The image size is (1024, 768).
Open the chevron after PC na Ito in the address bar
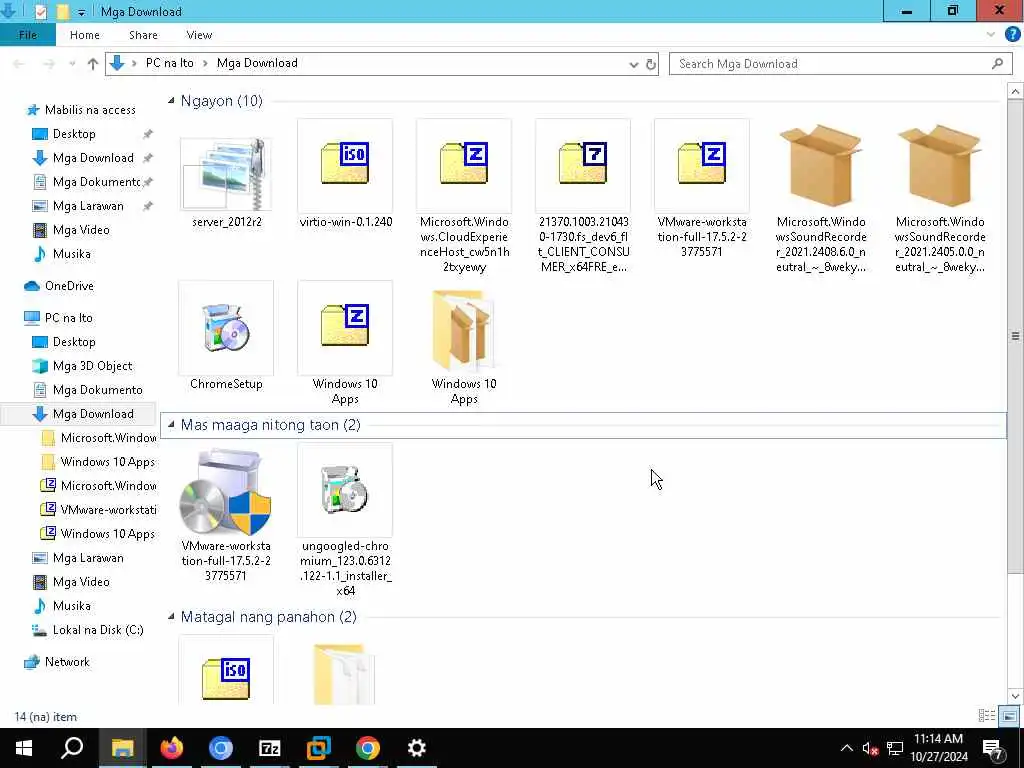click(x=205, y=63)
